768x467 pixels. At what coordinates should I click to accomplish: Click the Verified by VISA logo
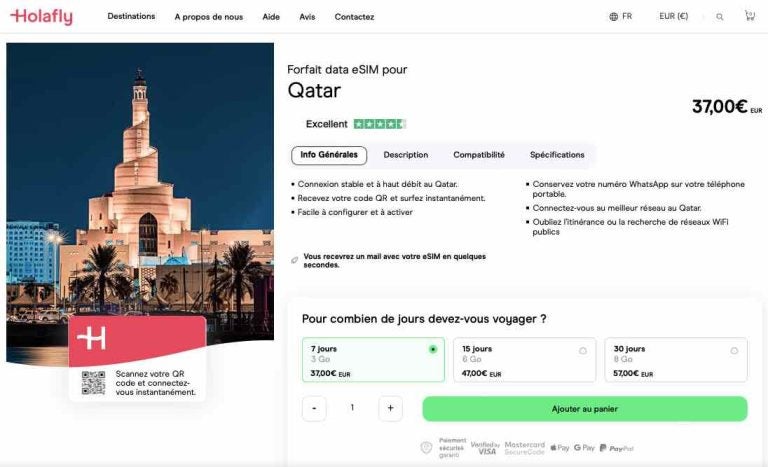pyautogui.click(x=485, y=448)
